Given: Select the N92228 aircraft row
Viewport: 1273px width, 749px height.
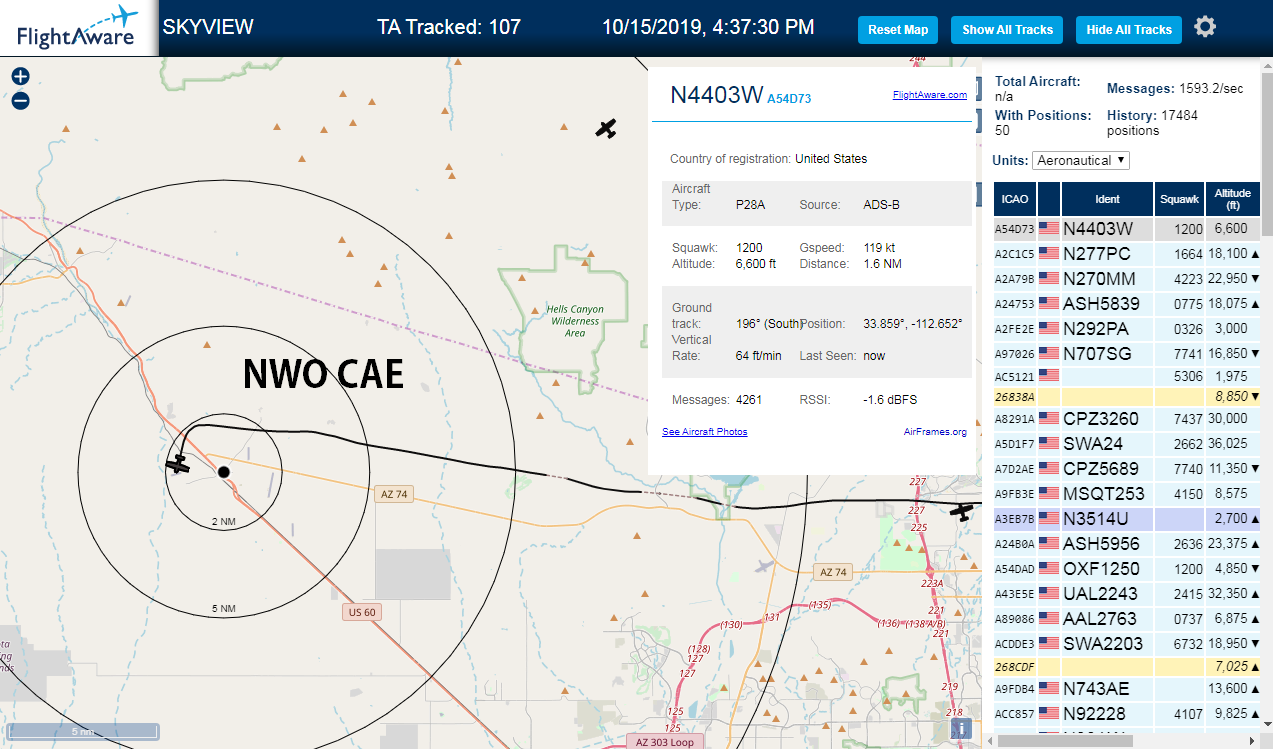Looking at the screenshot, I should tap(1127, 714).
